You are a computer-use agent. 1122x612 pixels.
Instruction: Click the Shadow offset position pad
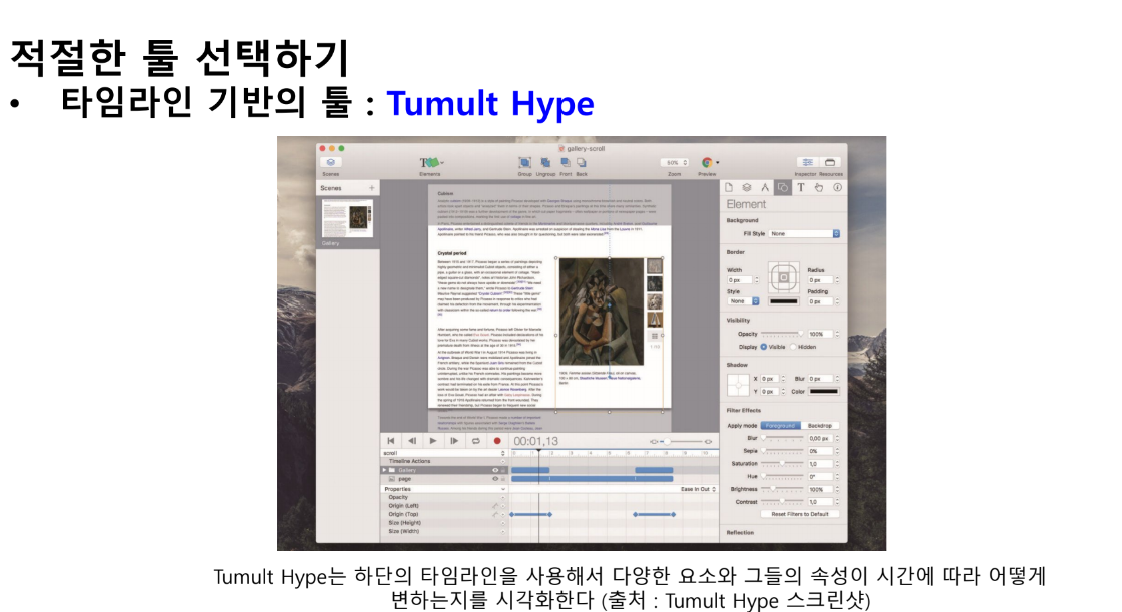point(738,385)
